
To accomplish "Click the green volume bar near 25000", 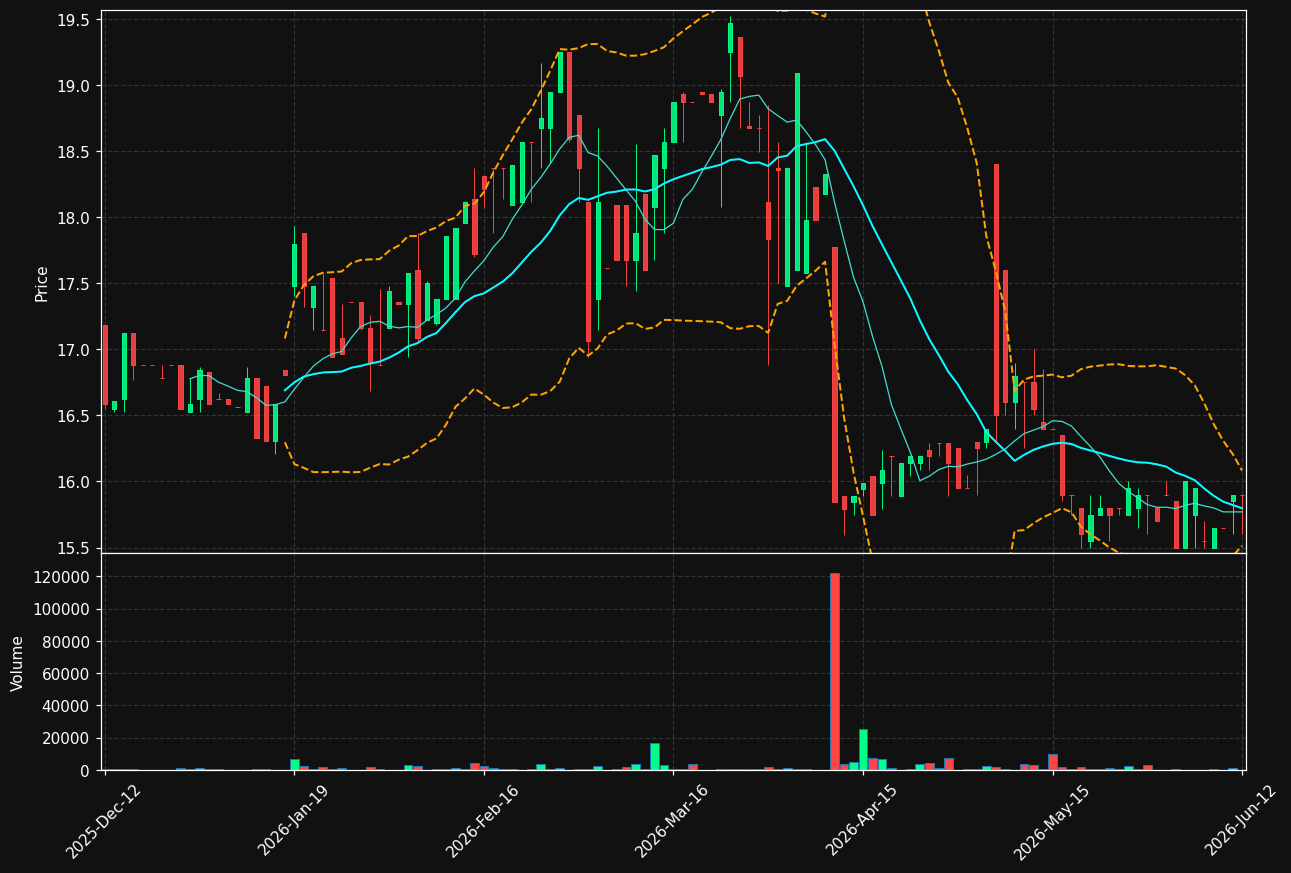I will pos(863,750).
